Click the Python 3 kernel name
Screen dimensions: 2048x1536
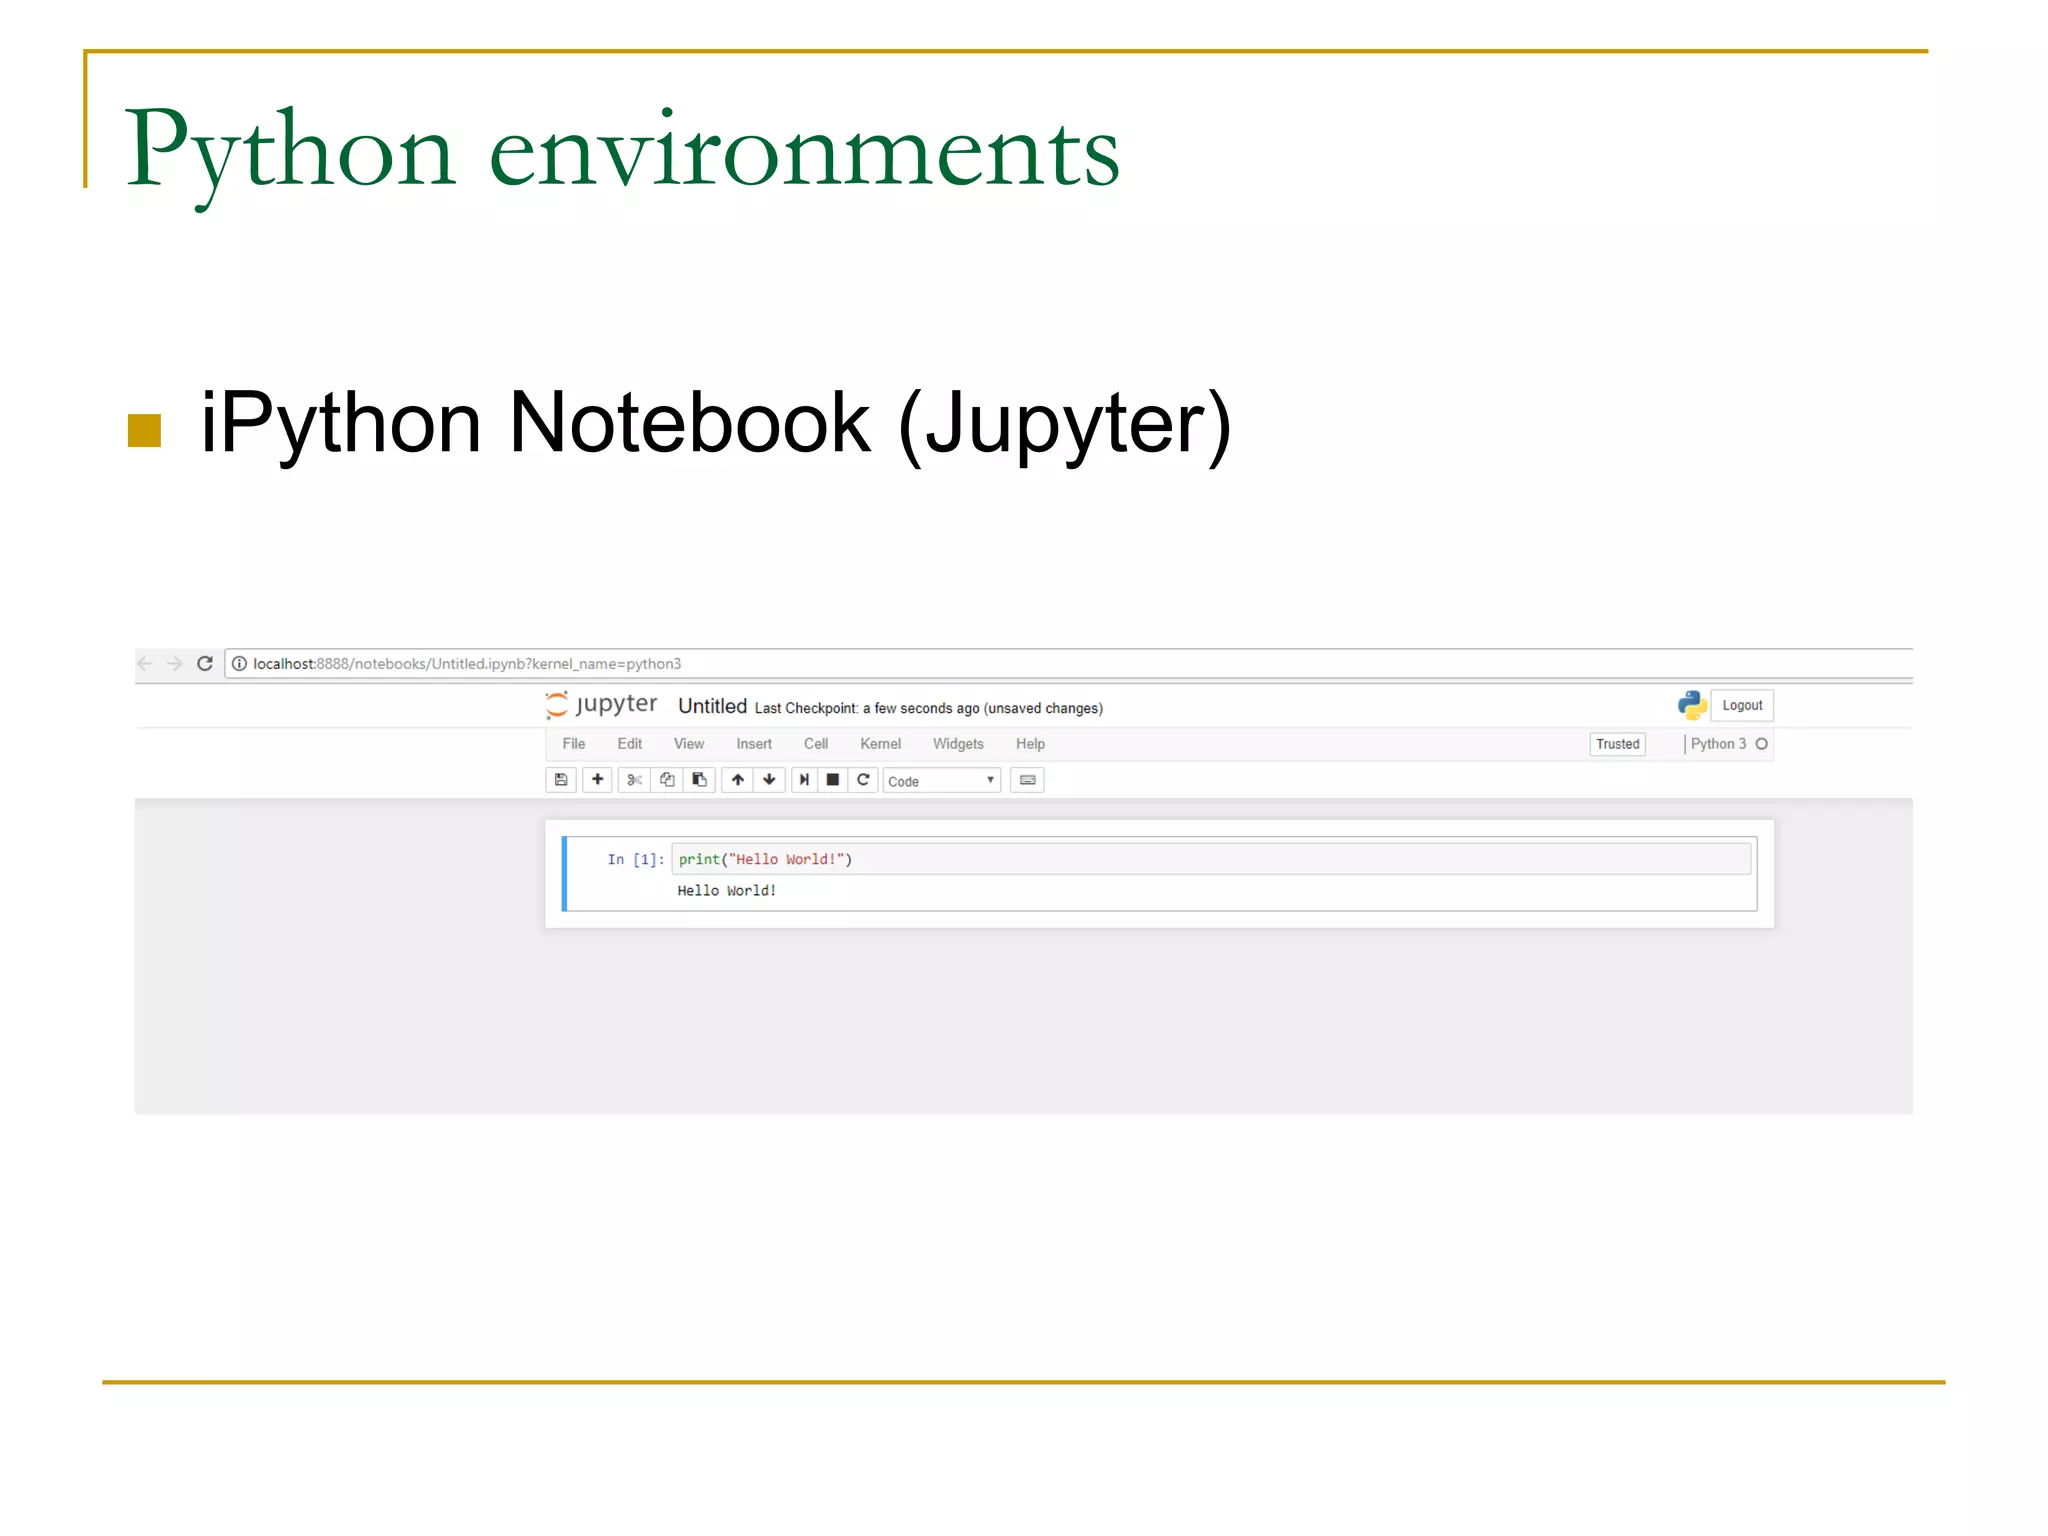1718,744
